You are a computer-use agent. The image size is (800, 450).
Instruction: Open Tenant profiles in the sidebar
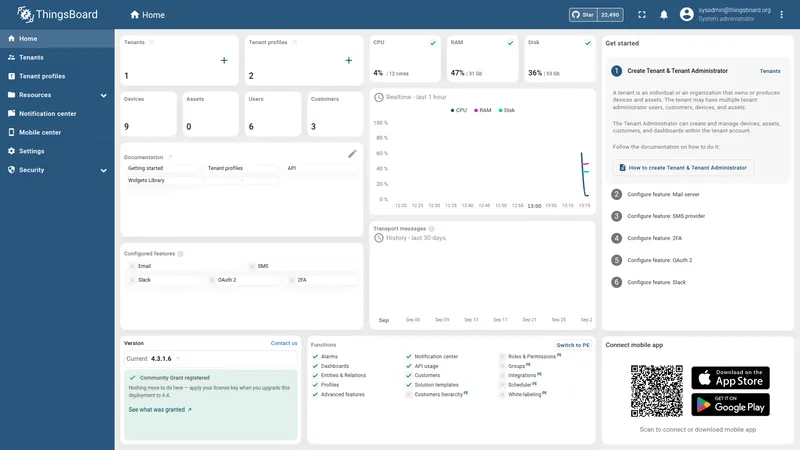57,76
